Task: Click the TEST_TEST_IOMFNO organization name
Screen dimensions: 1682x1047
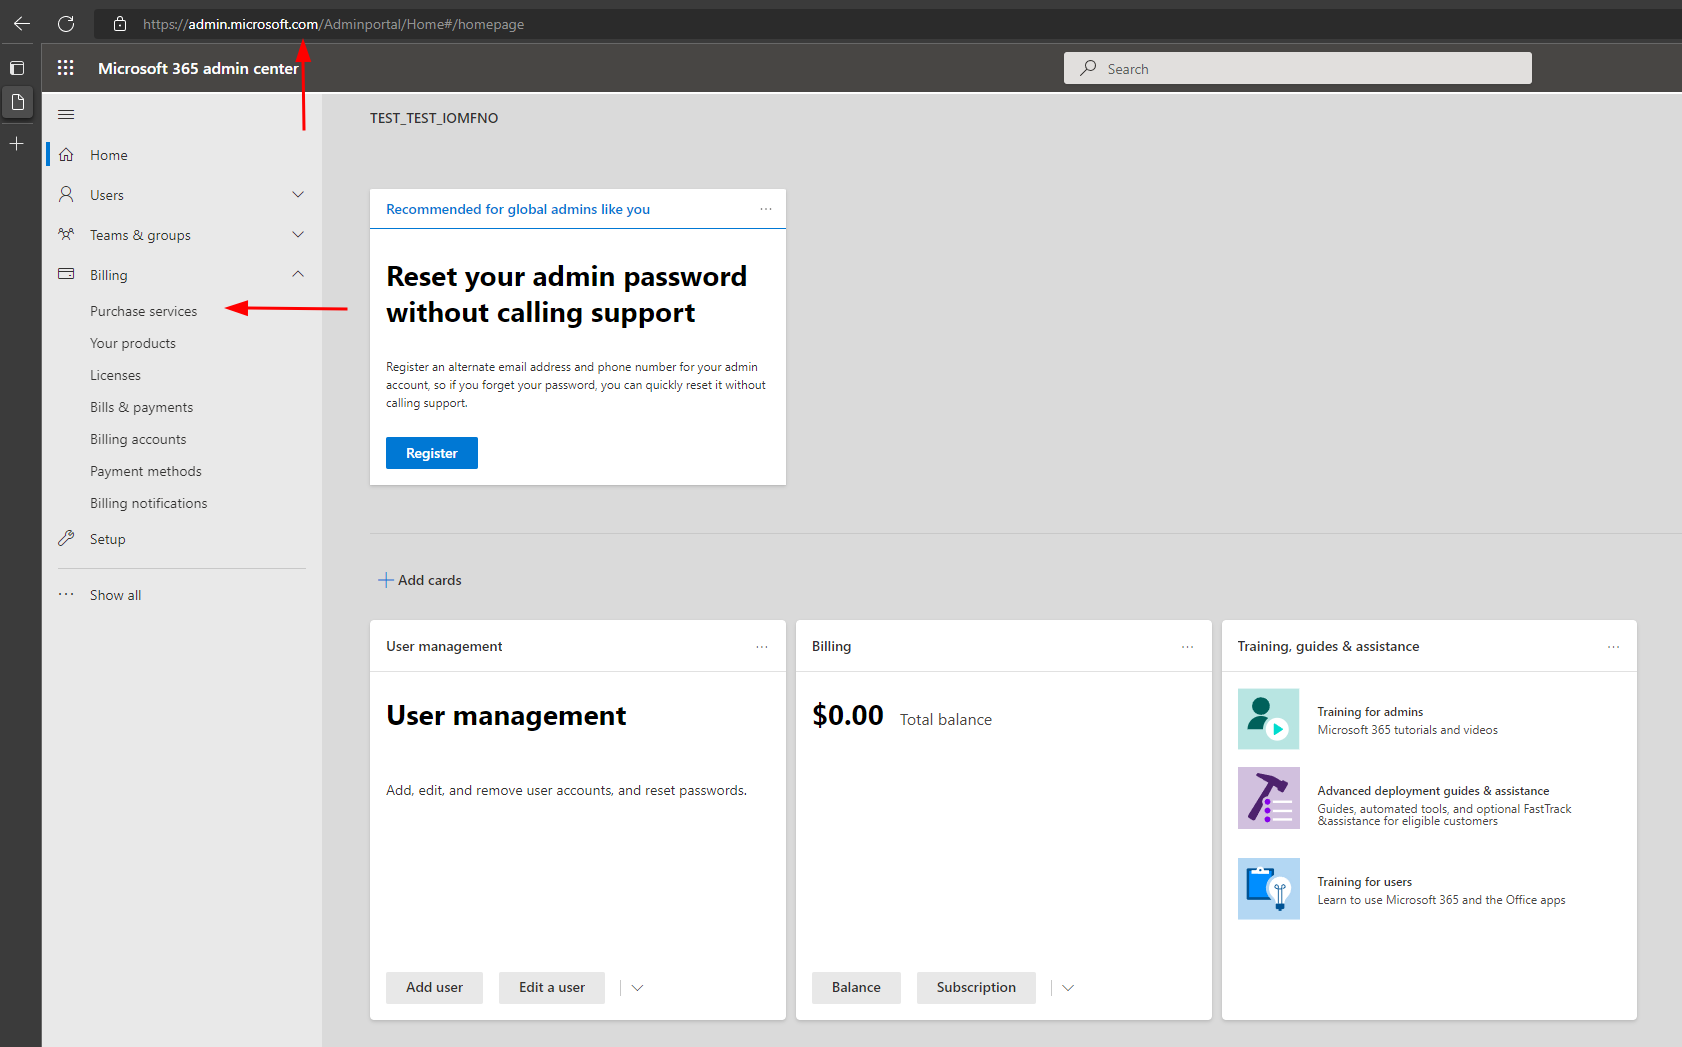Action: click(434, 118)
